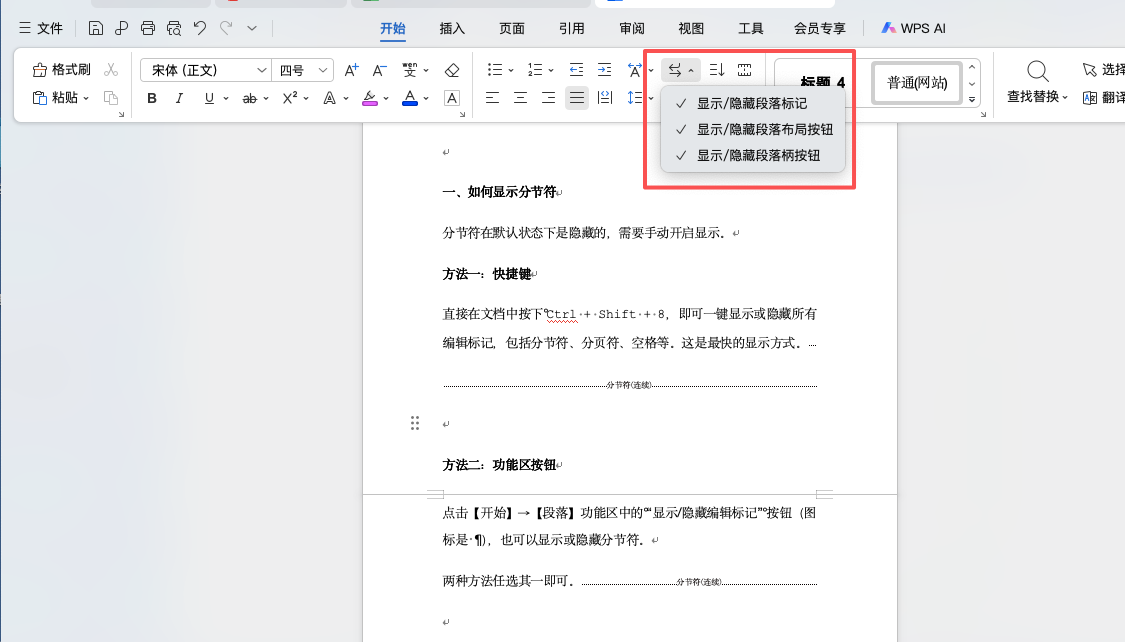Screen dimensions: 1125x642
Task: Open the 工具 ribbon tab
Action: point(750,28)
